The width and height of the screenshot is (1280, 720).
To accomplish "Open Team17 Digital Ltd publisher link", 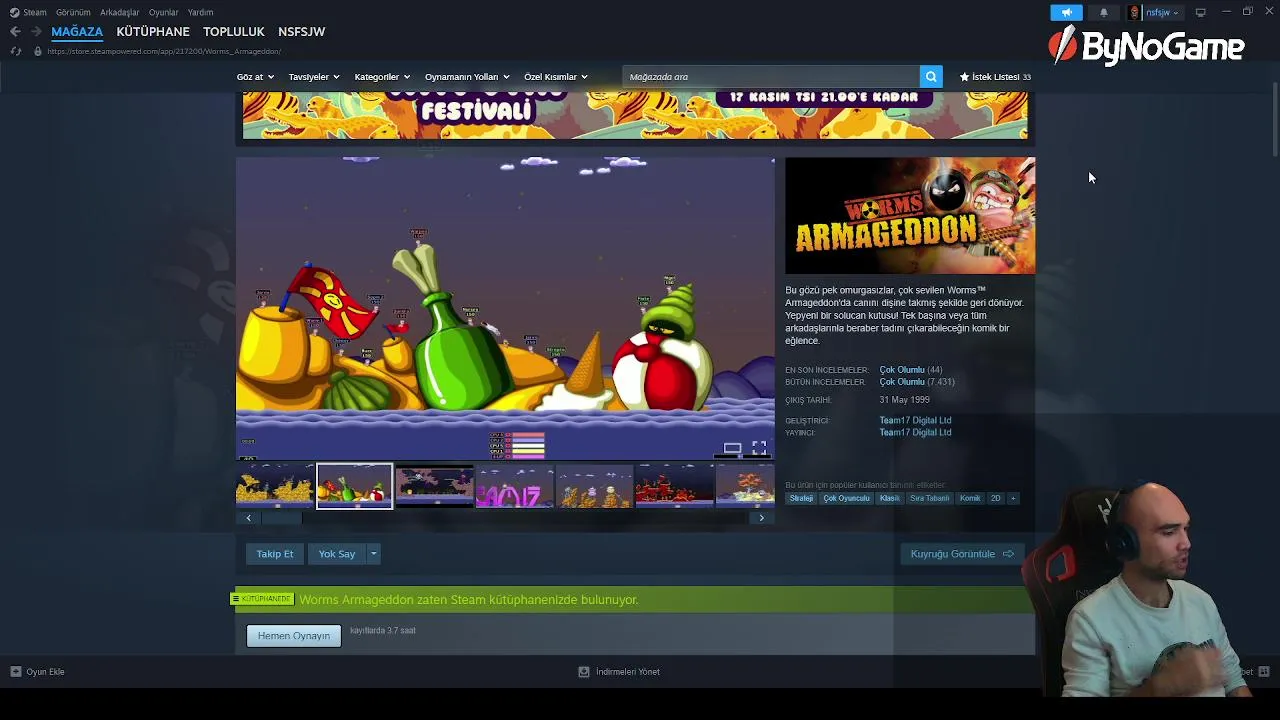I will tap(915, 432).
